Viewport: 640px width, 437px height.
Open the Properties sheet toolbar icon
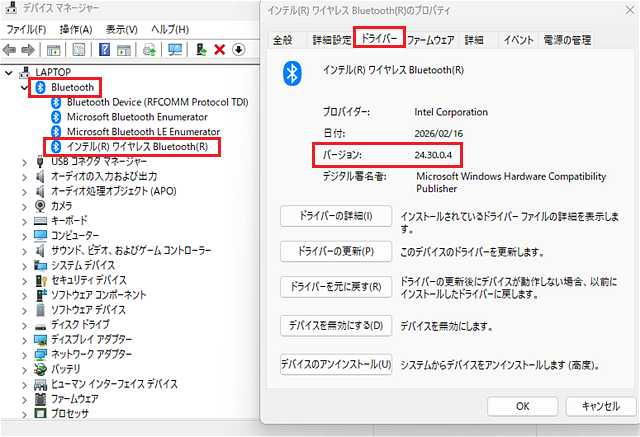[x=79, y=50]
